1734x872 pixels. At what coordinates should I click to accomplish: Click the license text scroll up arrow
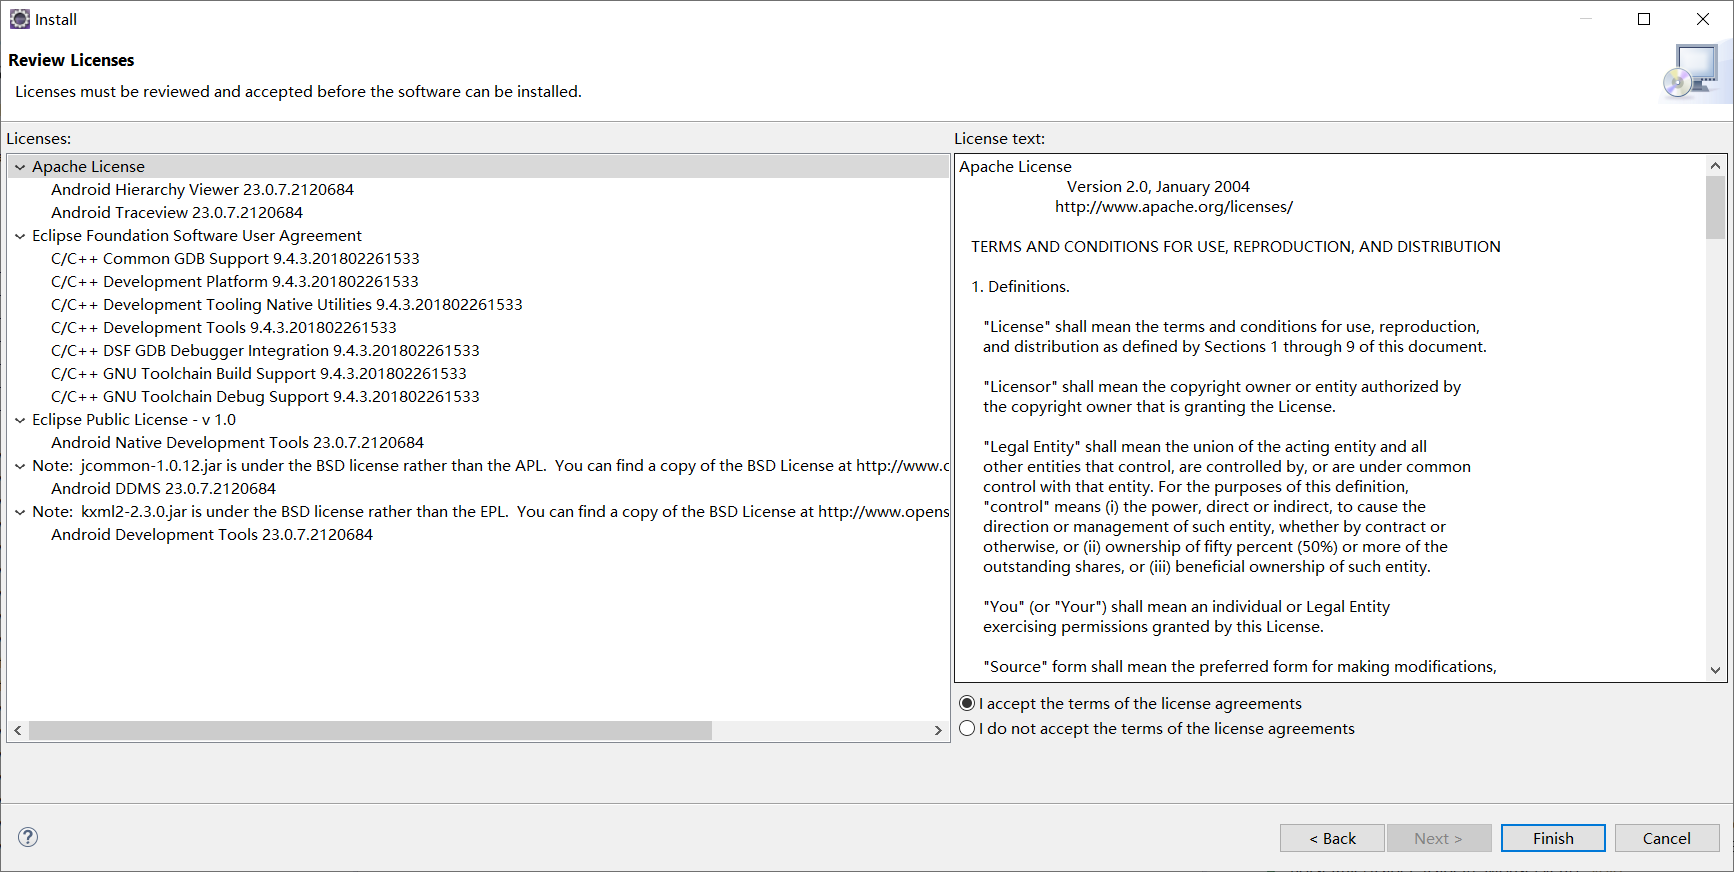[x=1715, y=166]
